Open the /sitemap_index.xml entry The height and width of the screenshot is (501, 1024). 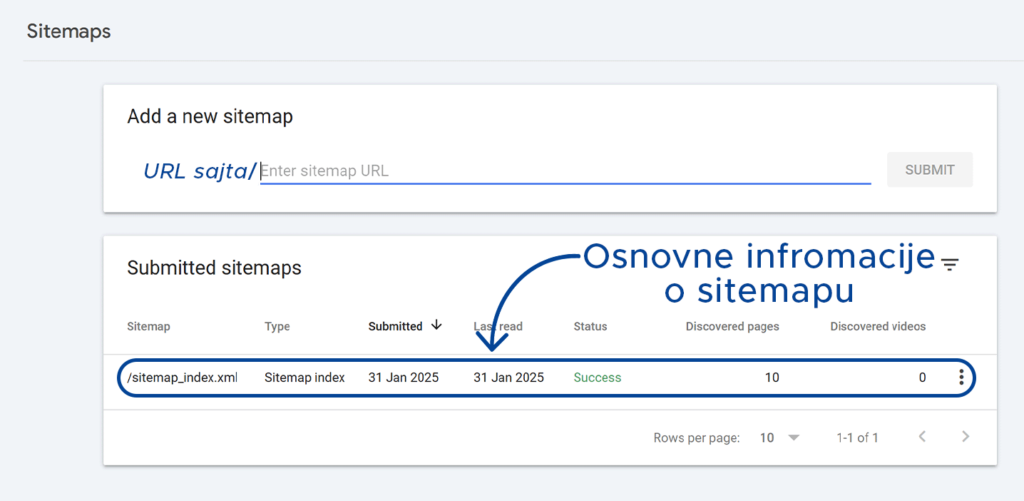[x=182, y=378]
